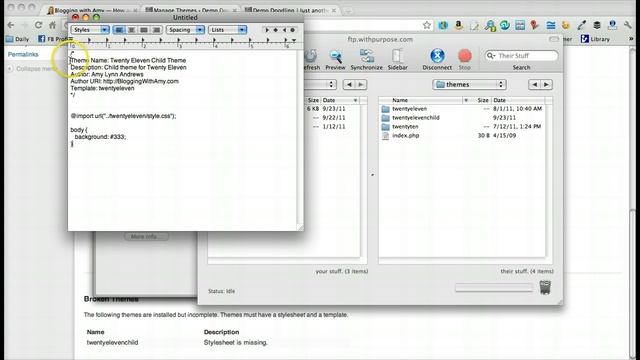Open twentyeleven folder icon in themes list
Image resolution: width=640 pixels, height=360 pixels.
[x=385, y=109]
